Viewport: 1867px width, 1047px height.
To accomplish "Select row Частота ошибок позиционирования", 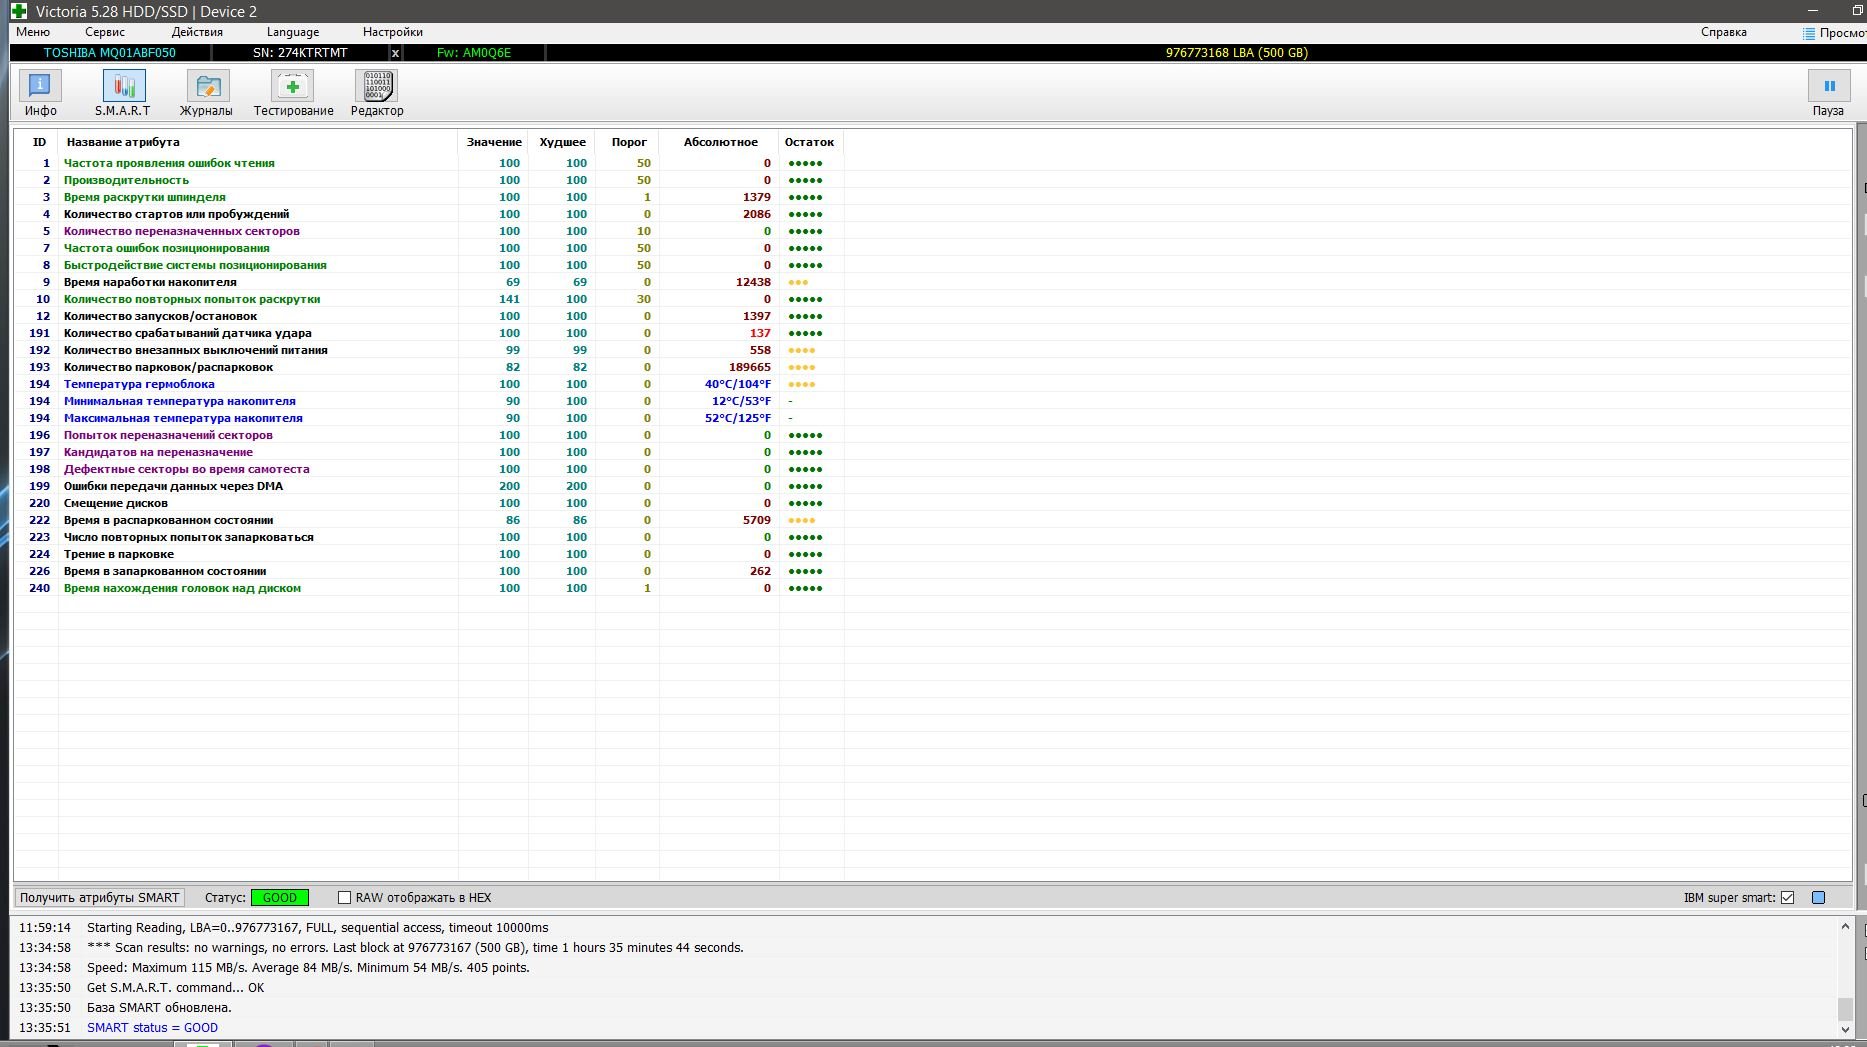I will click(430, 248).
